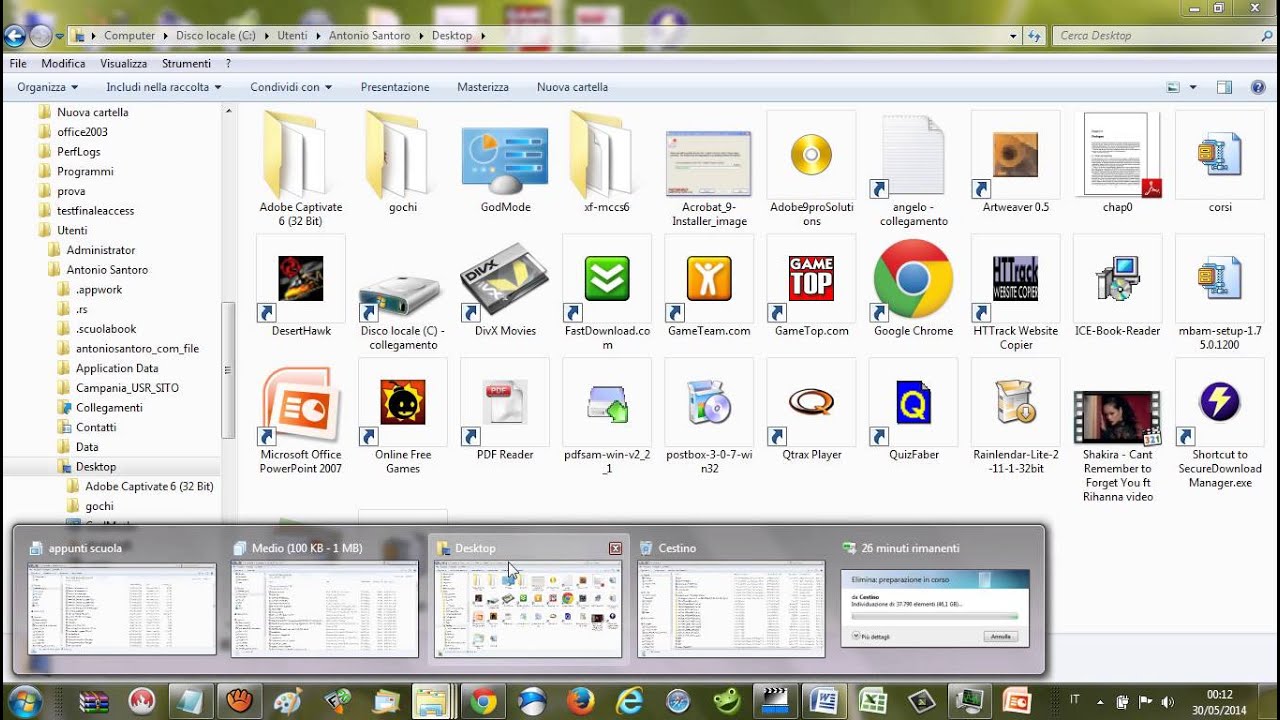Click the Nuova cartella toolbar button
1280x720 pixels.
point(572,87)
